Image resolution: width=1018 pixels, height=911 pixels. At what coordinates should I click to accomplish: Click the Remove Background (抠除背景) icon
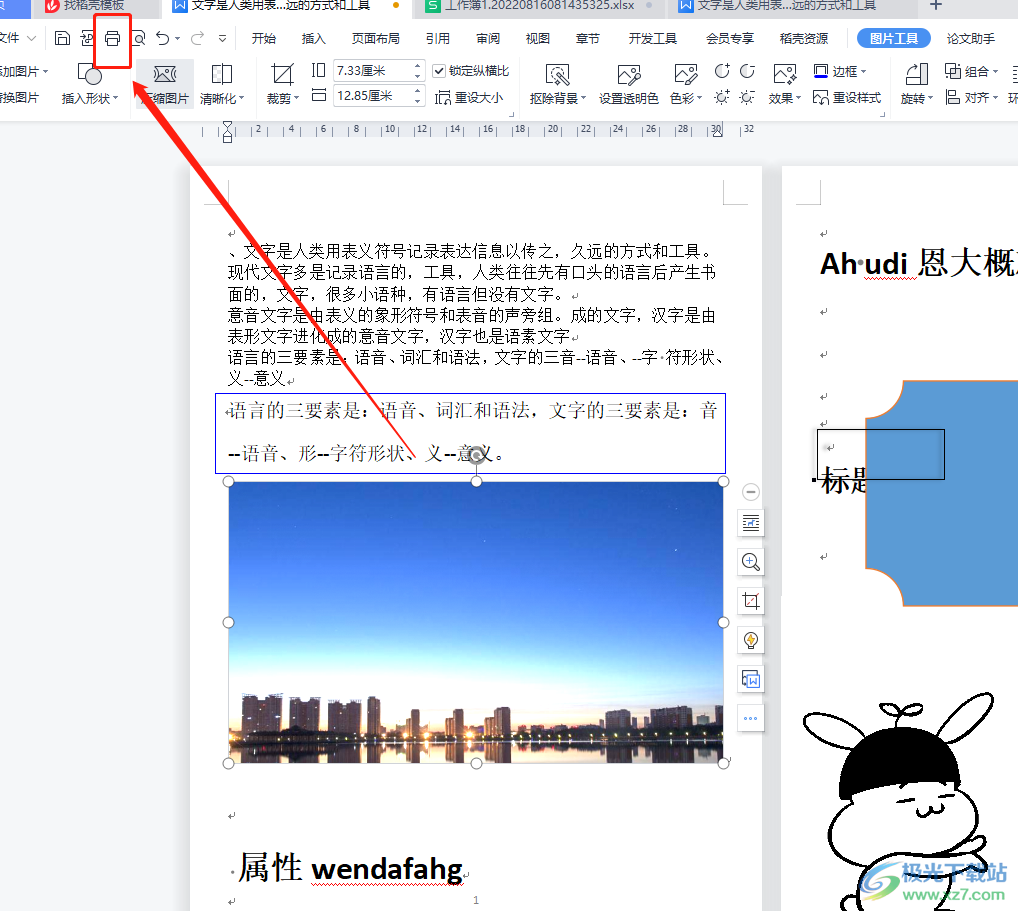[x=556, y=75]
